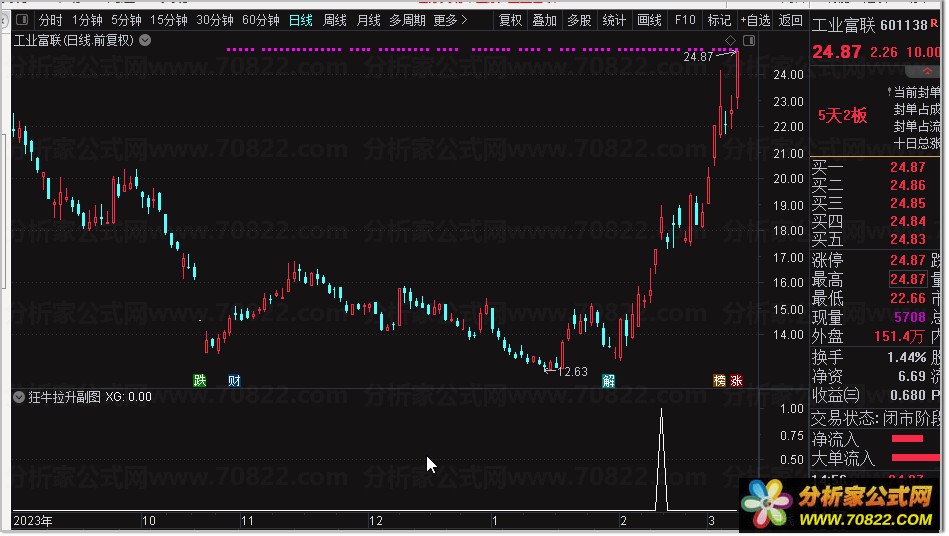
Task: Click the 叠加 overlay button
Action: [x=544, y=21]
